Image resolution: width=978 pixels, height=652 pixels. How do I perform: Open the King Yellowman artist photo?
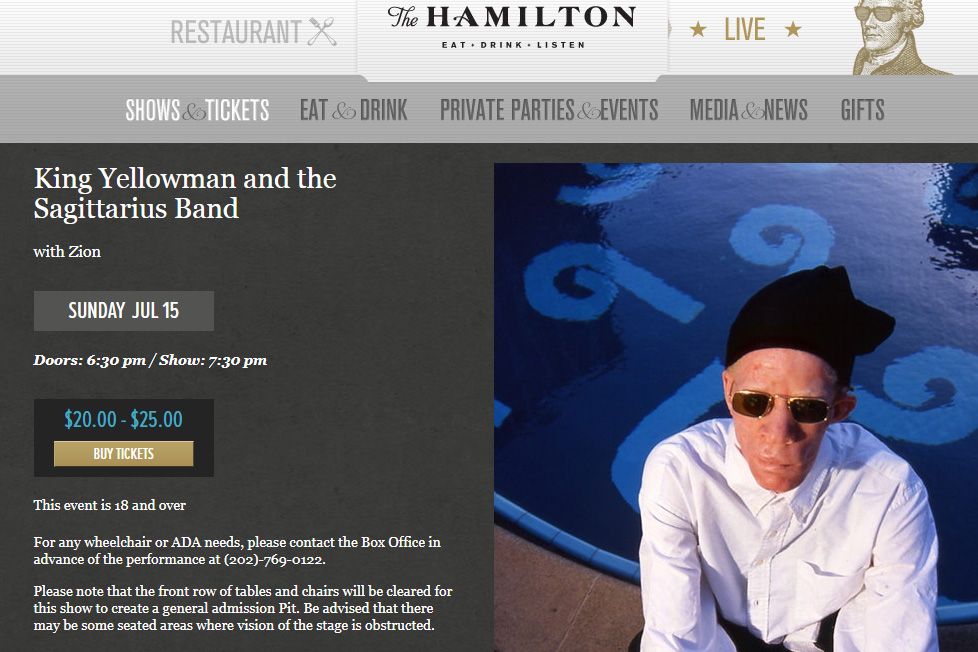pos(736,407)
